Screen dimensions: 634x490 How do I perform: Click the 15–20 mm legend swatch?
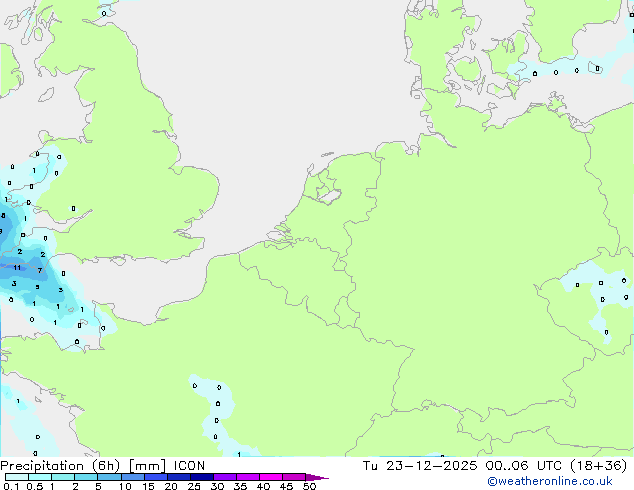coord(156,477)
